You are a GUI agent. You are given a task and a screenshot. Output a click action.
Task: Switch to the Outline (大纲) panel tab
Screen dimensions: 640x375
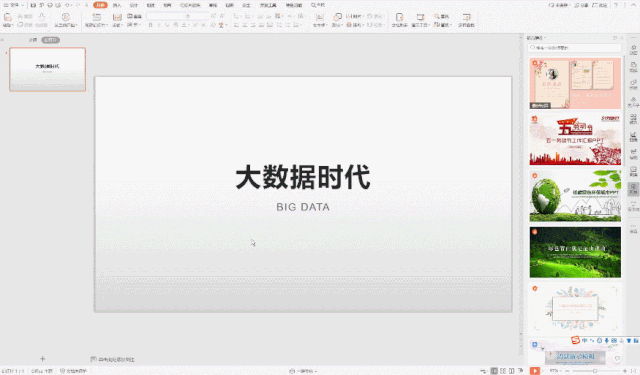(33, 40)
